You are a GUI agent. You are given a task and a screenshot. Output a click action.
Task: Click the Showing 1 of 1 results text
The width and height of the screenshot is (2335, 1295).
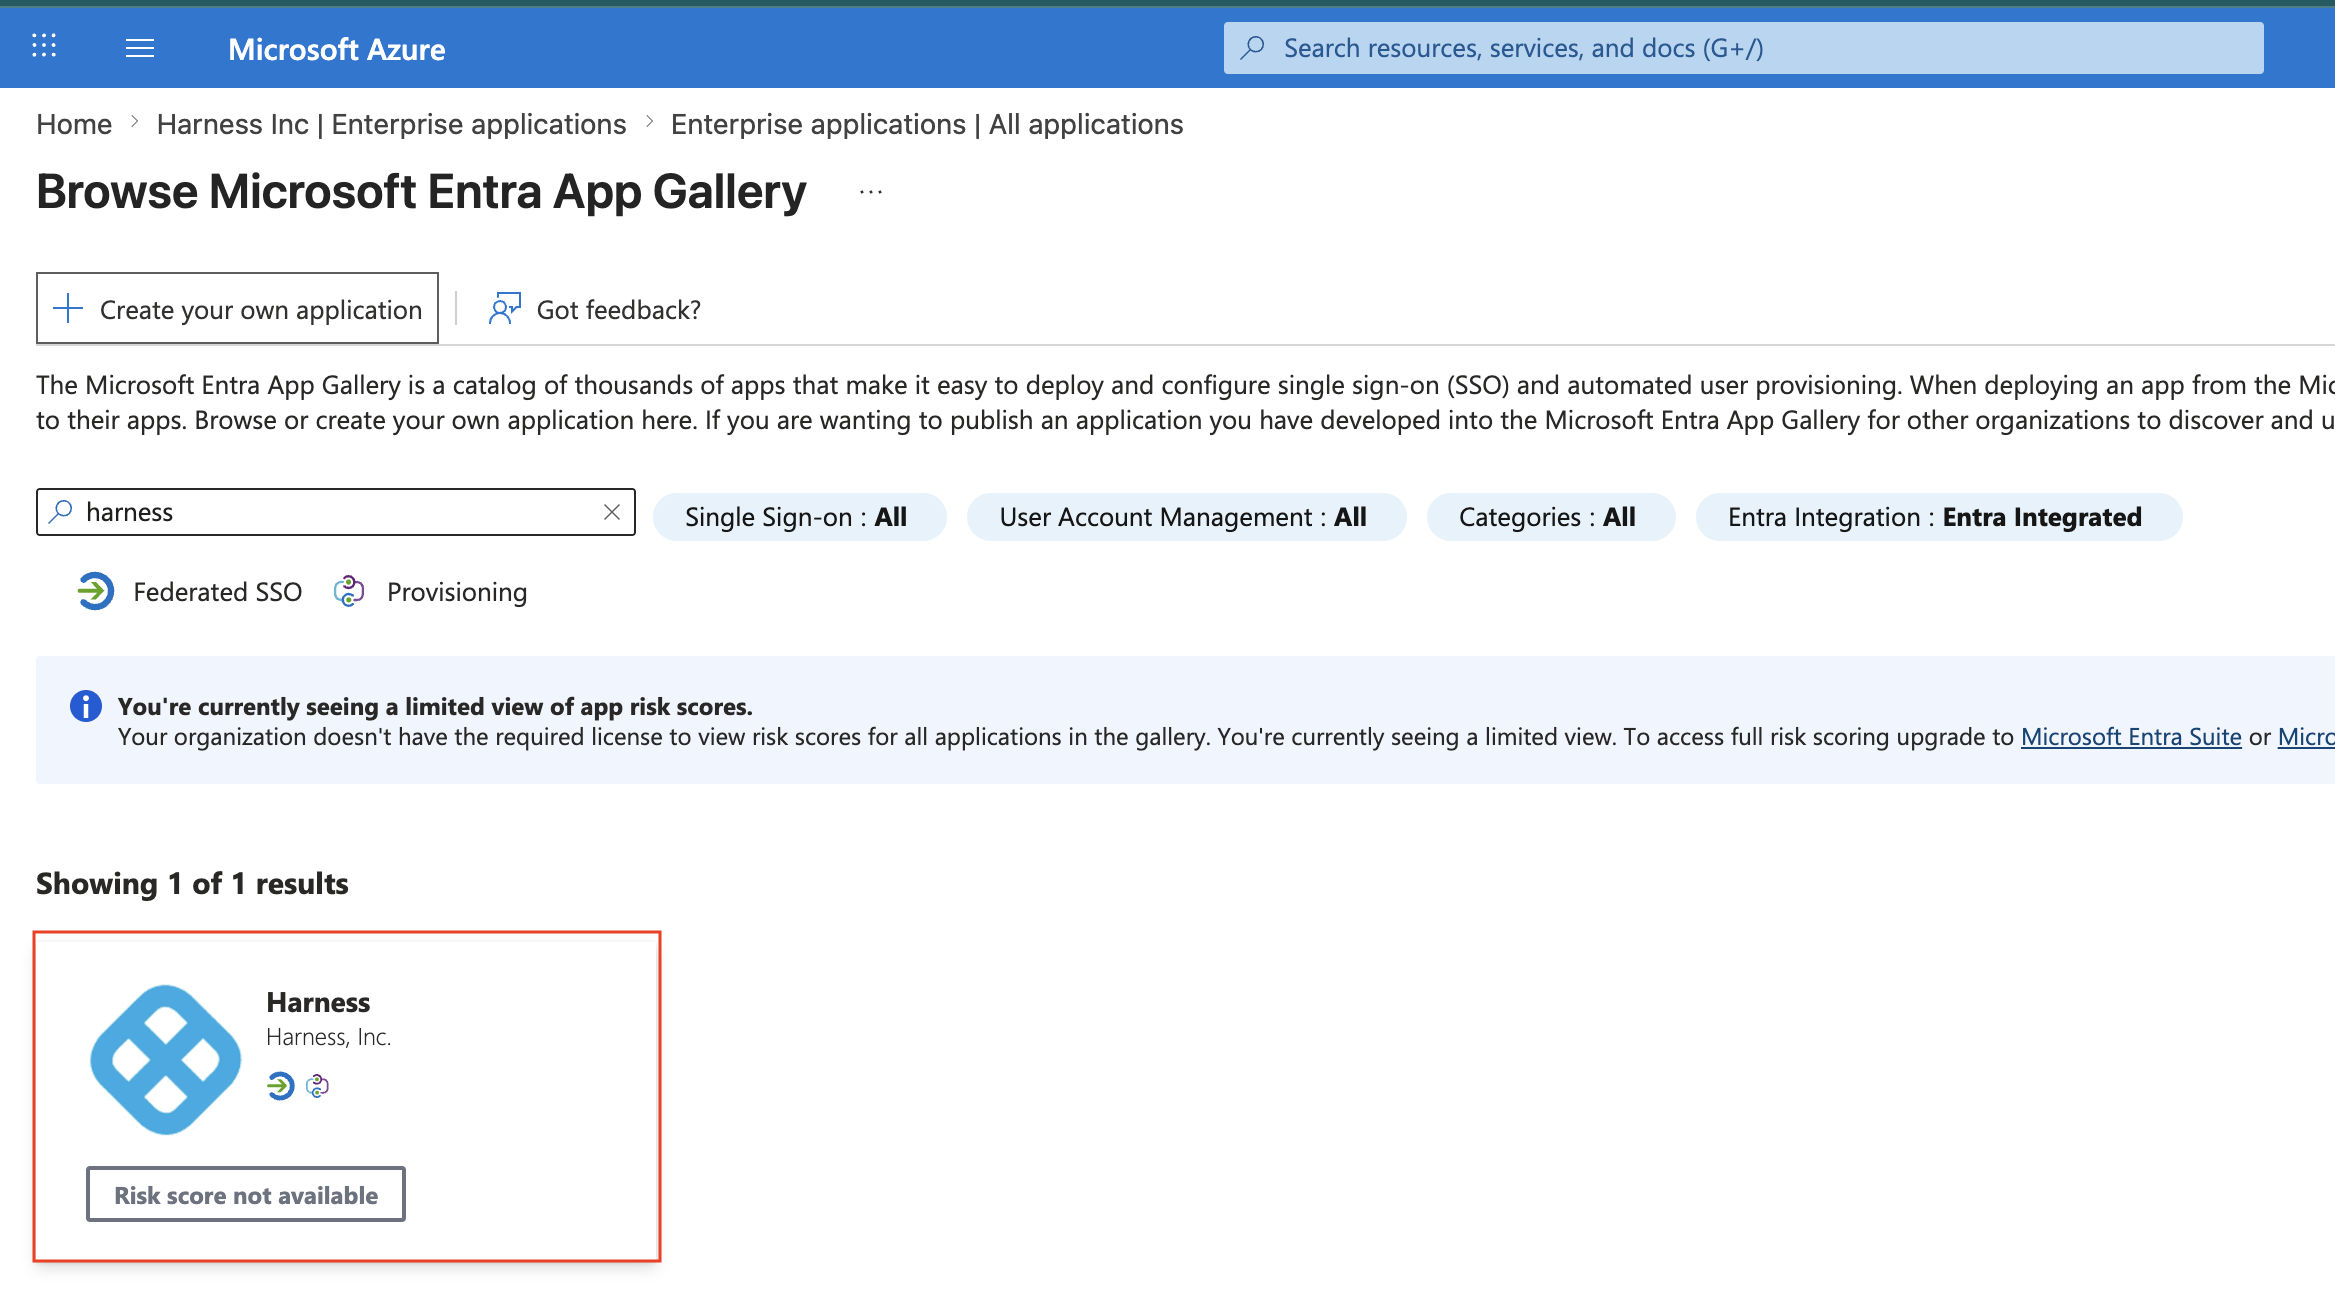tap(192, 884)
